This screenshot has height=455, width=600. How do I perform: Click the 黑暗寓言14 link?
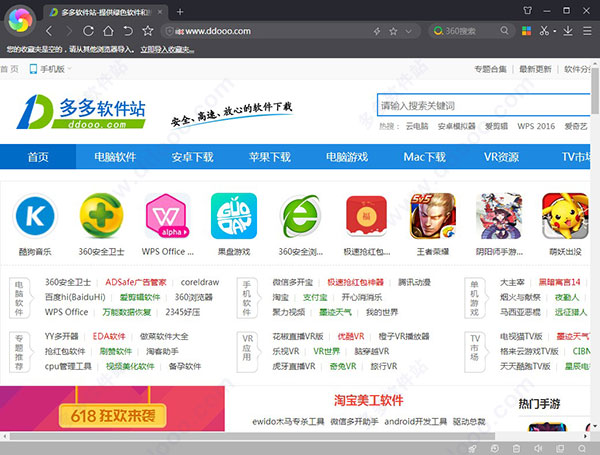(x=559, y=282)
